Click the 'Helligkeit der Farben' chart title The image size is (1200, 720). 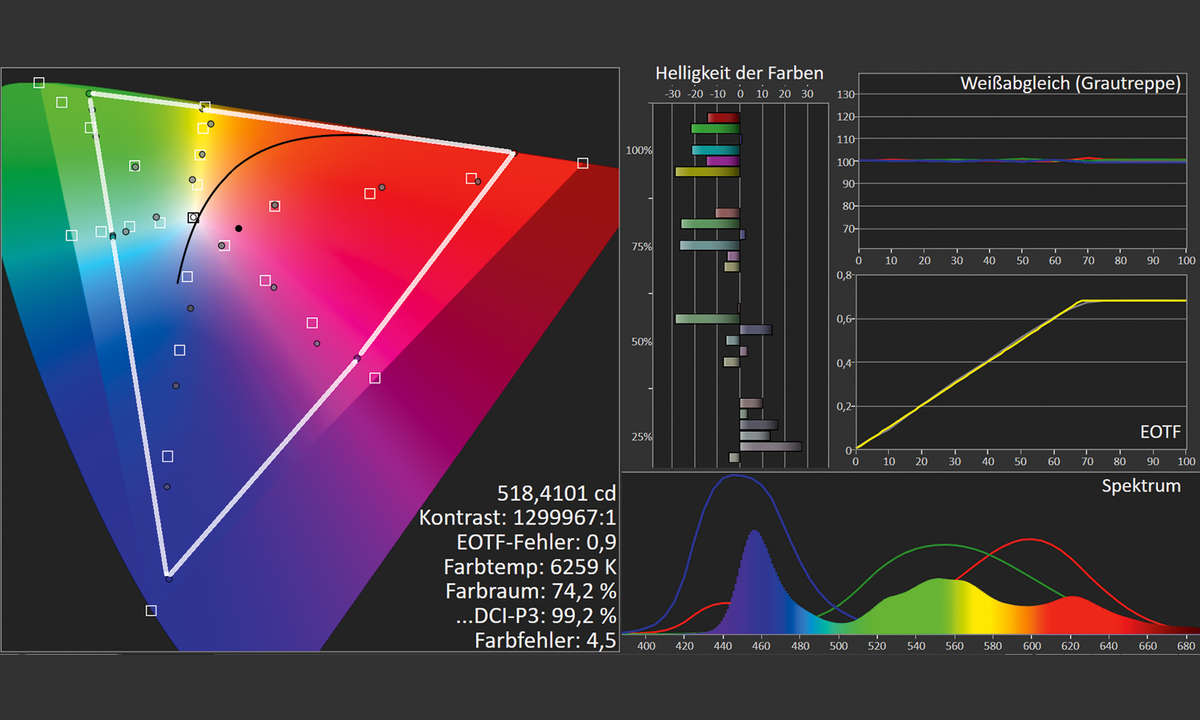[x=739, y=73]
